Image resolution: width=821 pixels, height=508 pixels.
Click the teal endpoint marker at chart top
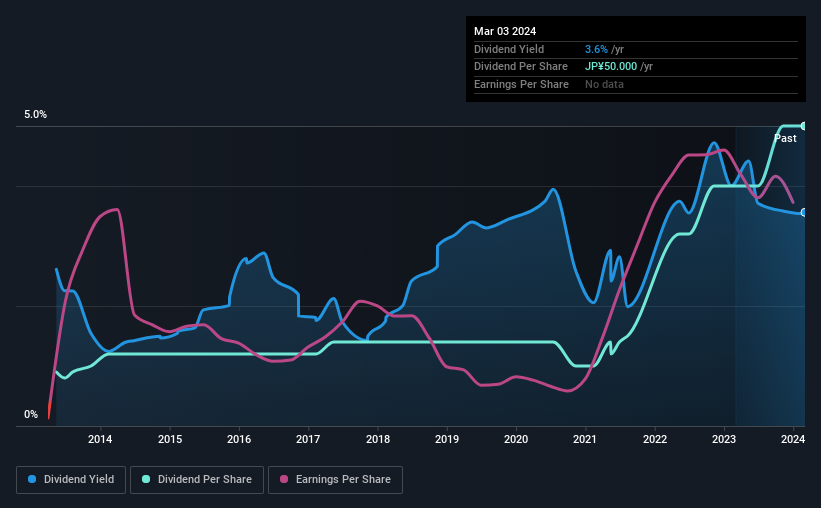coord(804,126)
